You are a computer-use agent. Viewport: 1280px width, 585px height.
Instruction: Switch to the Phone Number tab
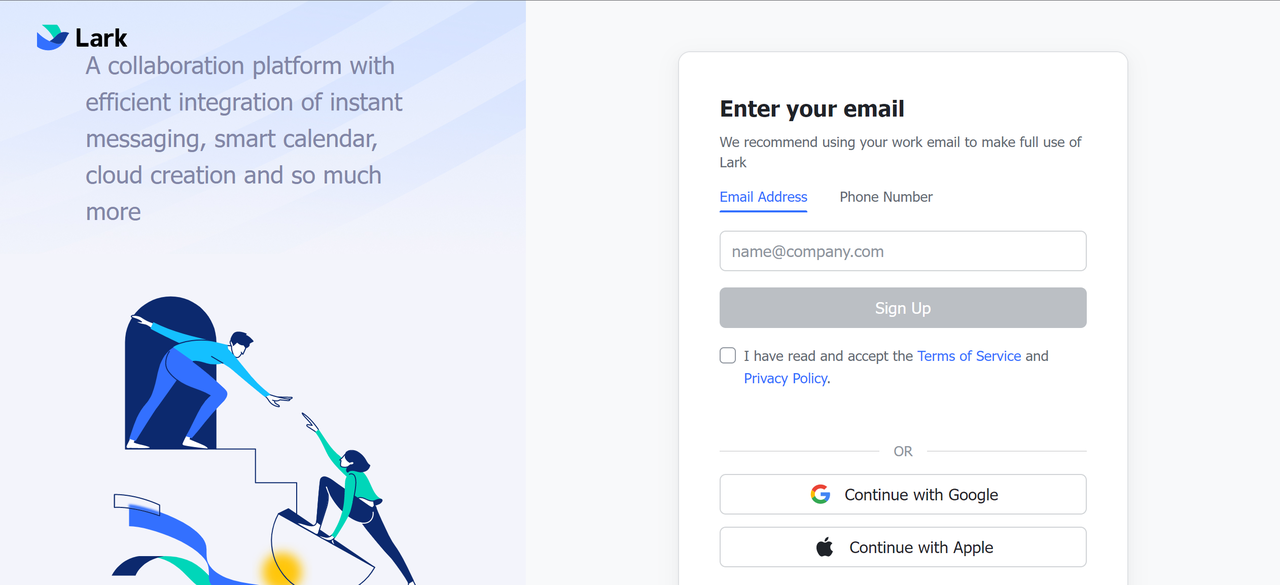click(886, 197)
